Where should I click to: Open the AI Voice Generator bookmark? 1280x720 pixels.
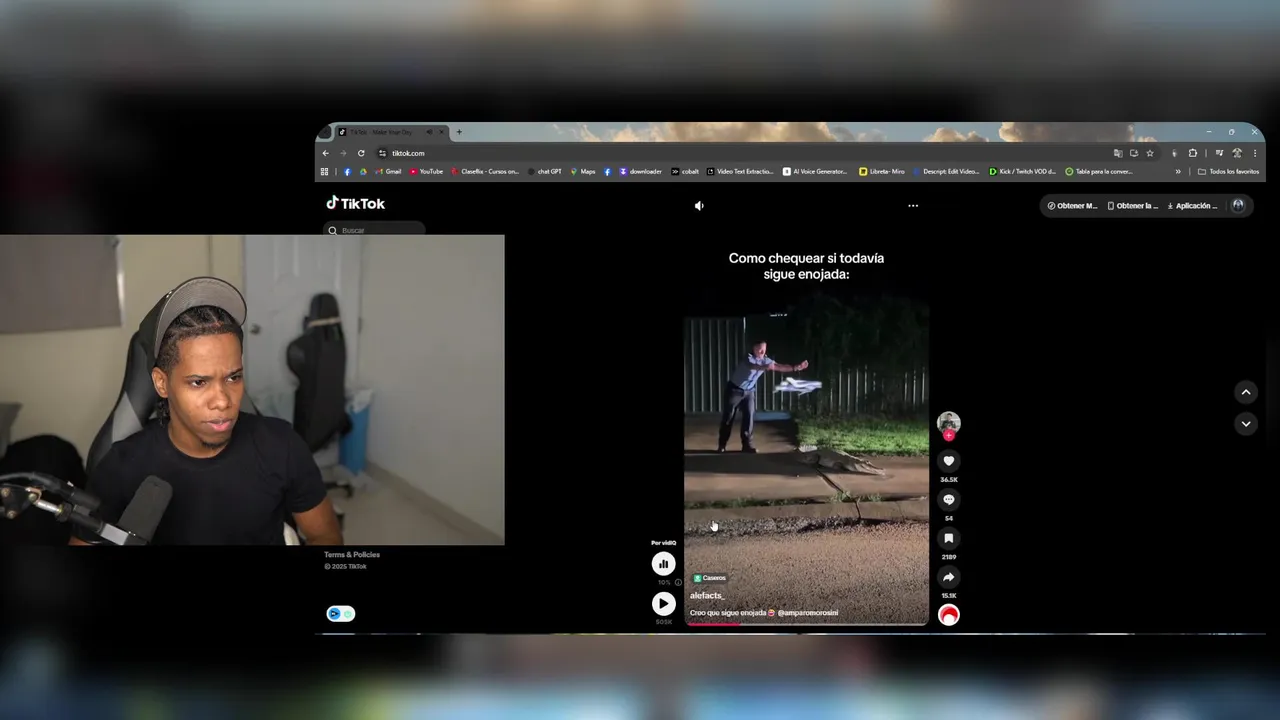815,172
